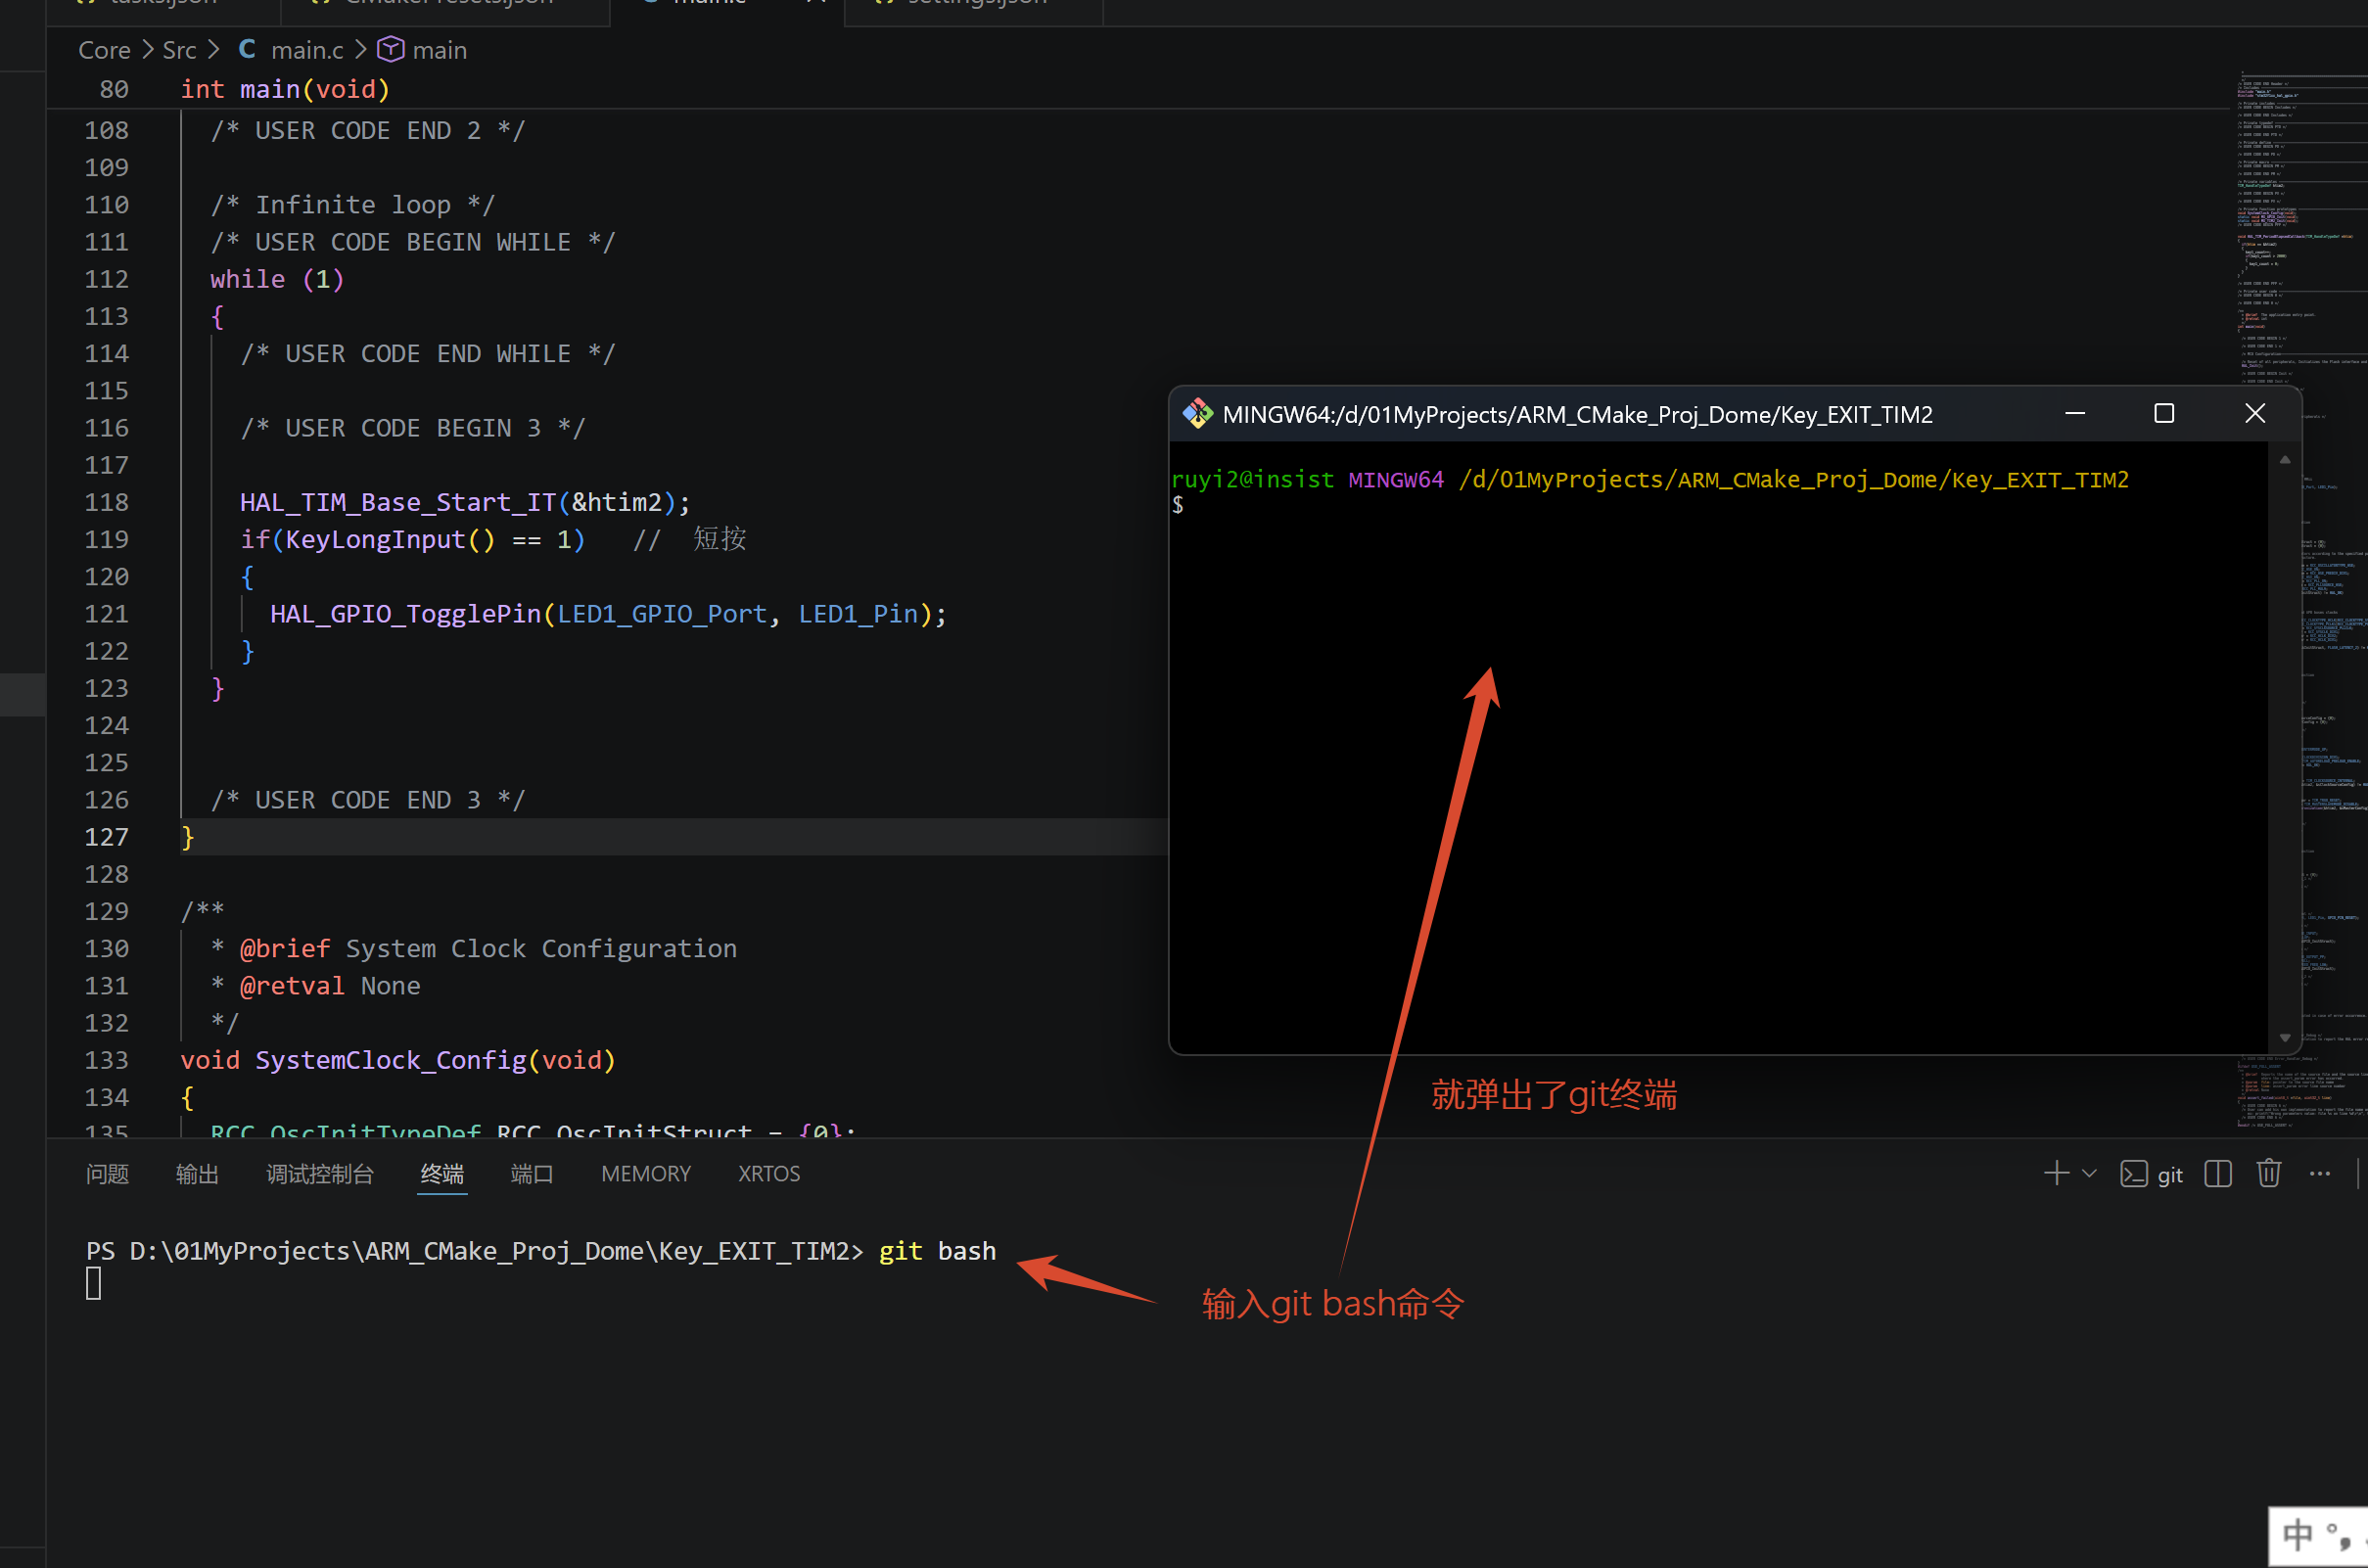Viewport: 2368px width, 1568px height.
Task: Click the '@brief System Clock Configuration' comment
Action: click(488, 949)
